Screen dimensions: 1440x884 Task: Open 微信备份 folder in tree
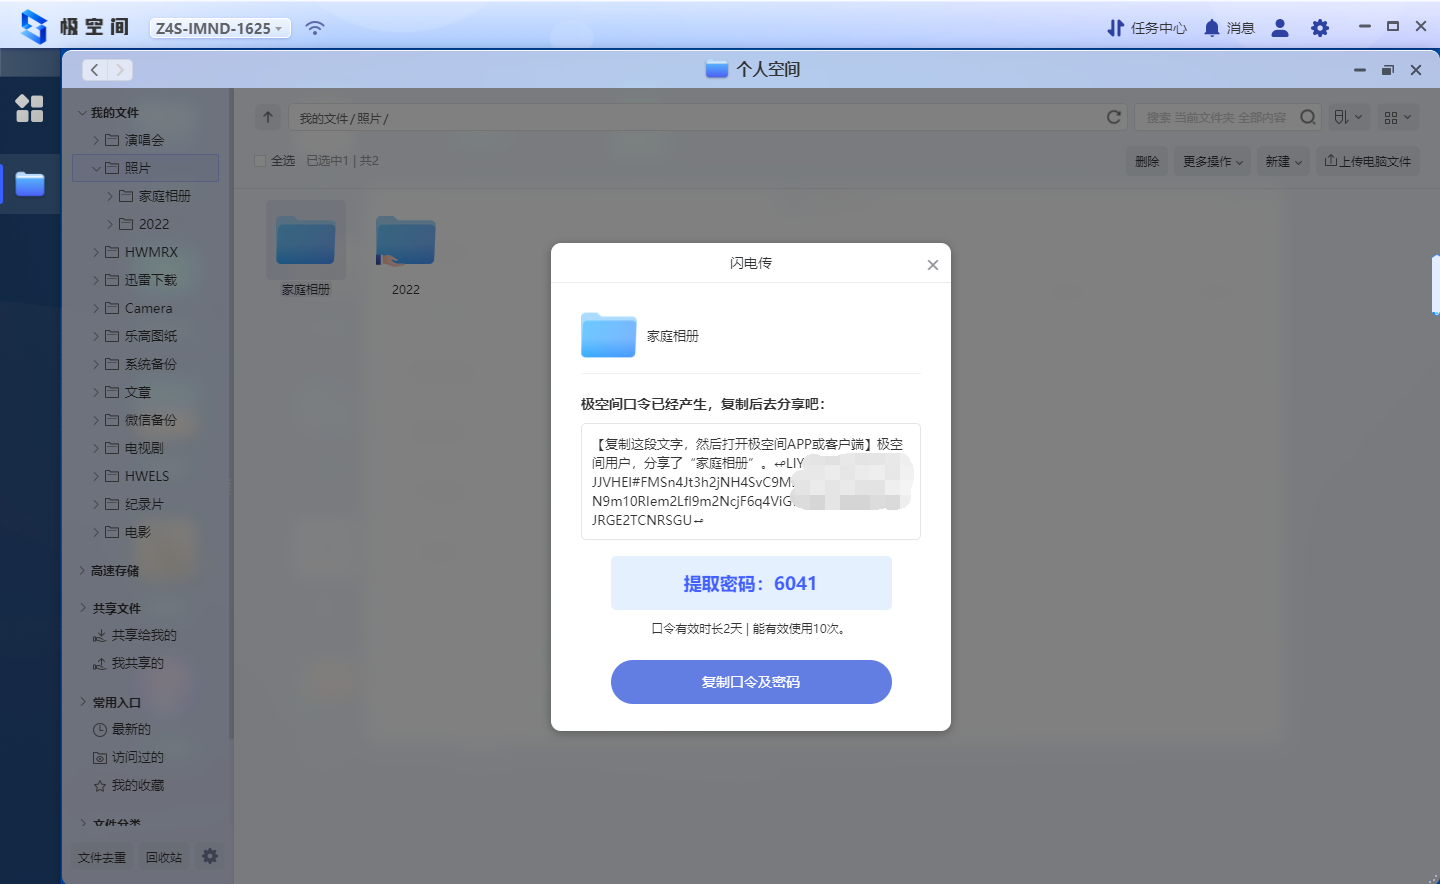coord(150,420)
